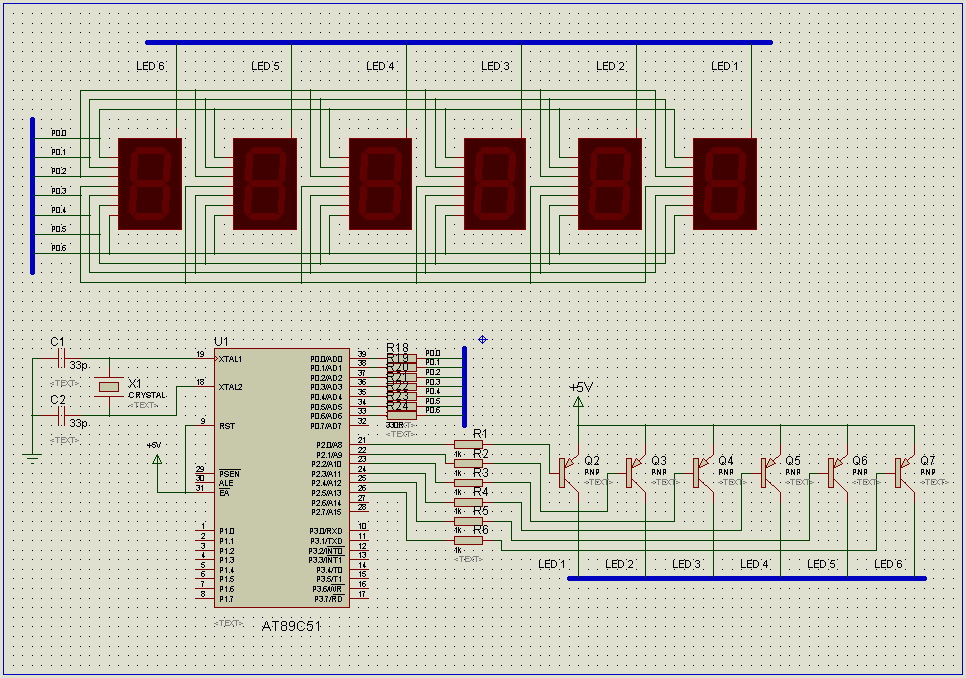Click resistor R6 symbol
Image resolution: width=966 pixels, height=678 pixels.
point(468,540)
